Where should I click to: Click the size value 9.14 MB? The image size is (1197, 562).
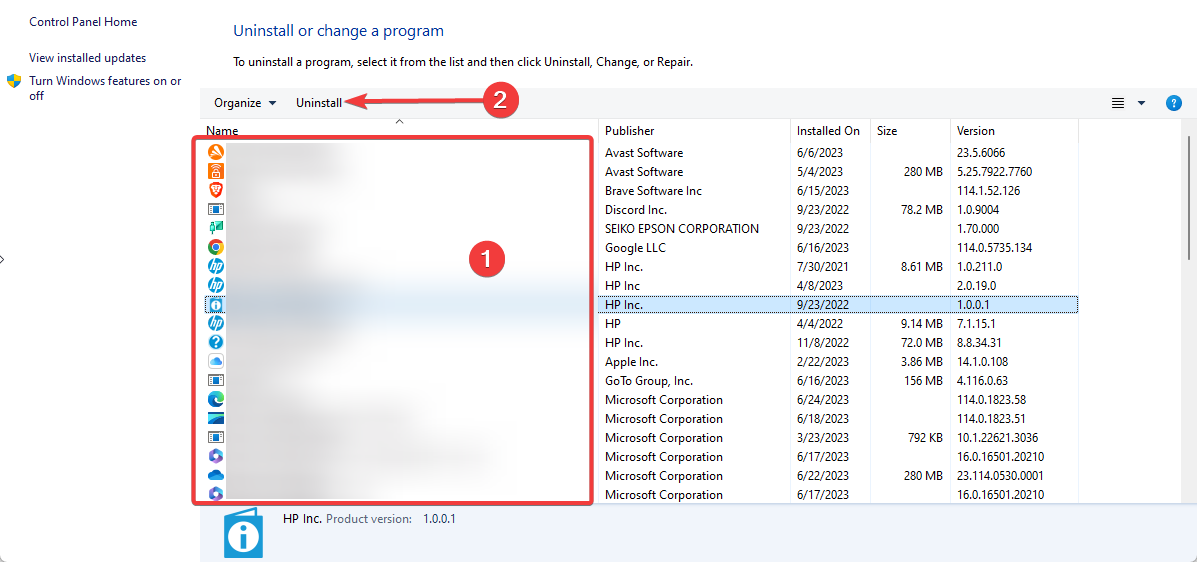[x=922, y=323]
